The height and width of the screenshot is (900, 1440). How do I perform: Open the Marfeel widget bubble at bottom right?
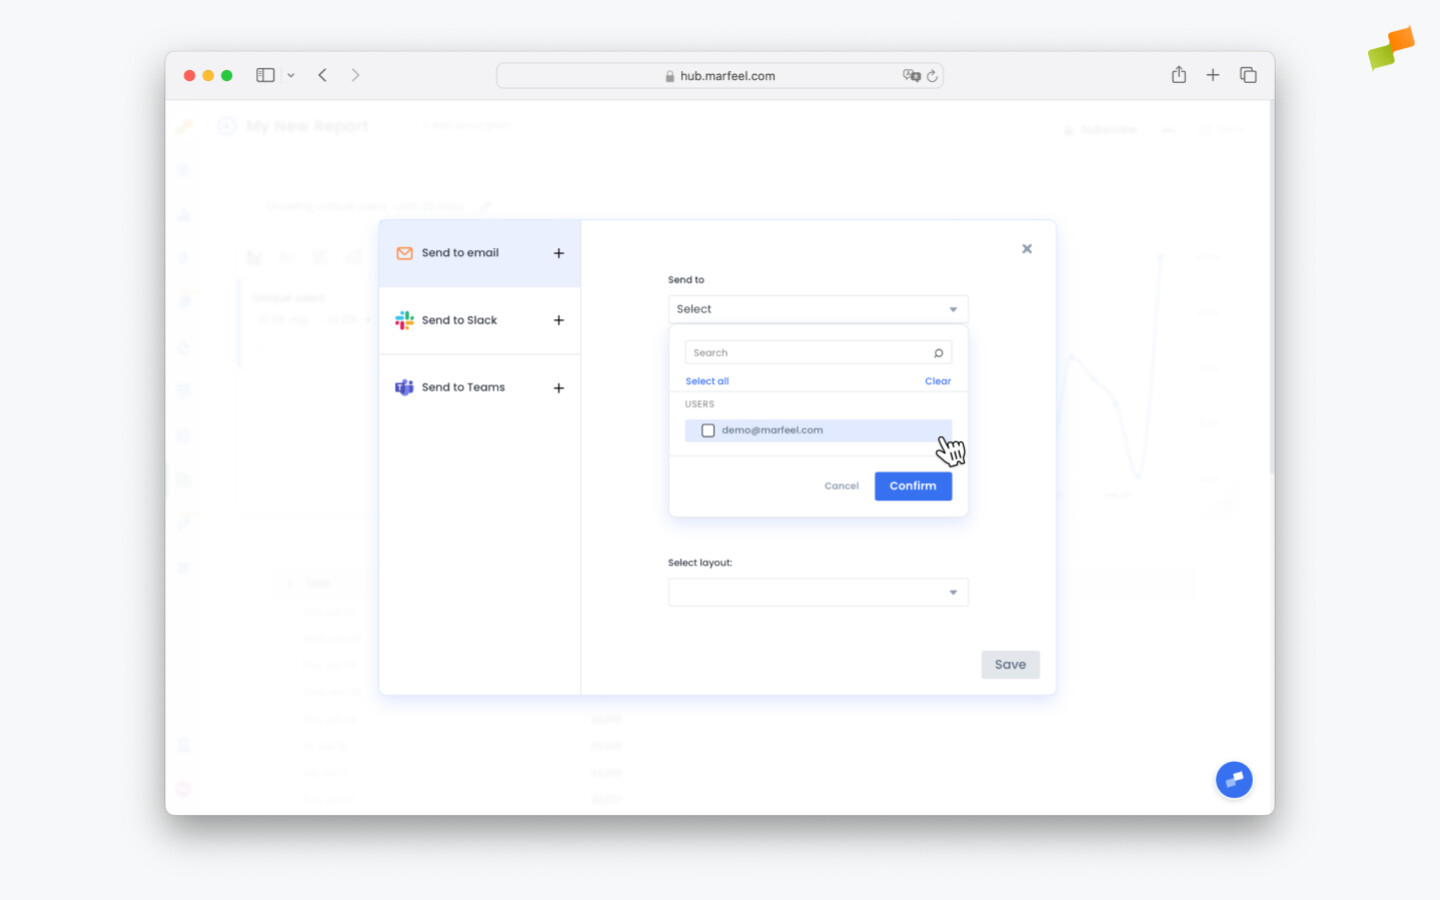pos(1234,780)
